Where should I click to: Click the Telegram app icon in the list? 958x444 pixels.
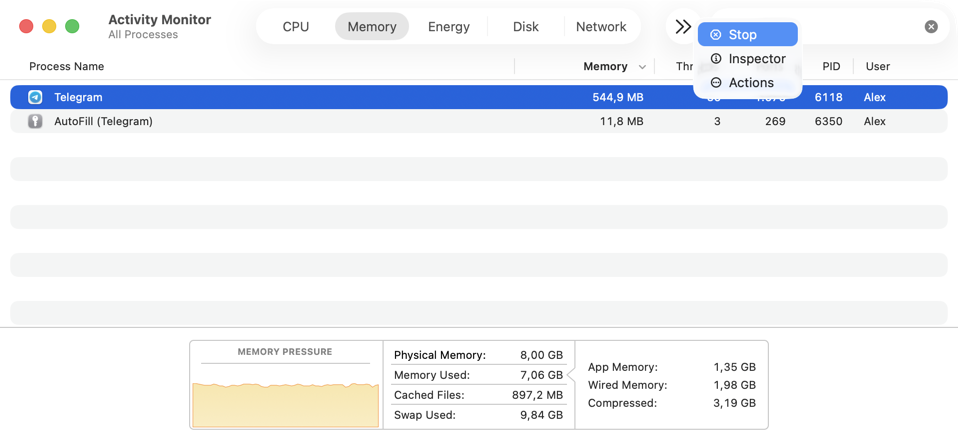[x=35, y=97]
